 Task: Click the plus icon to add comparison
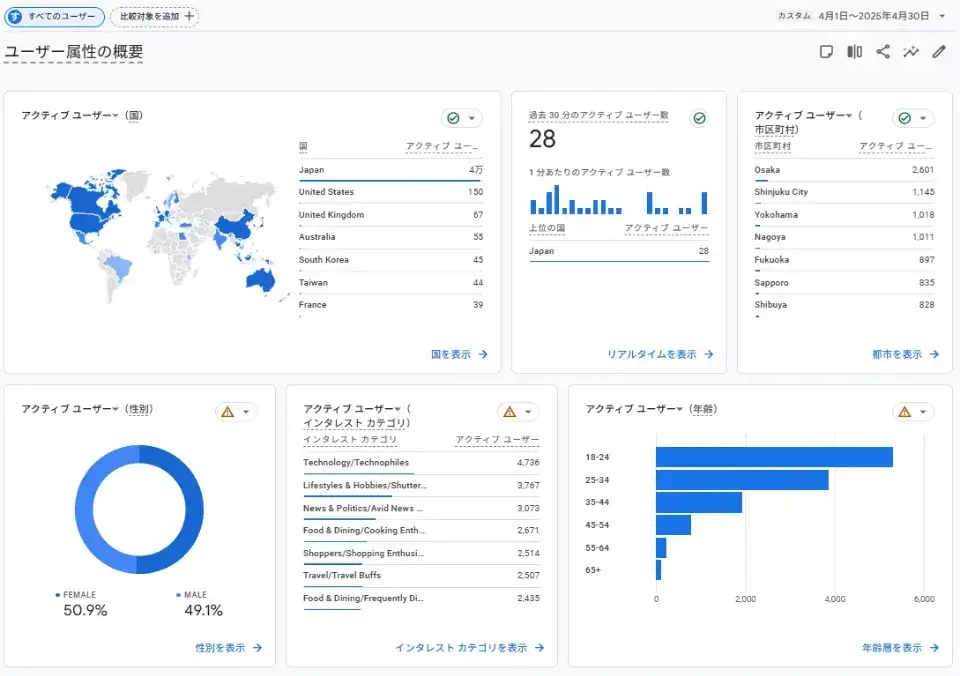pos(189,16)
